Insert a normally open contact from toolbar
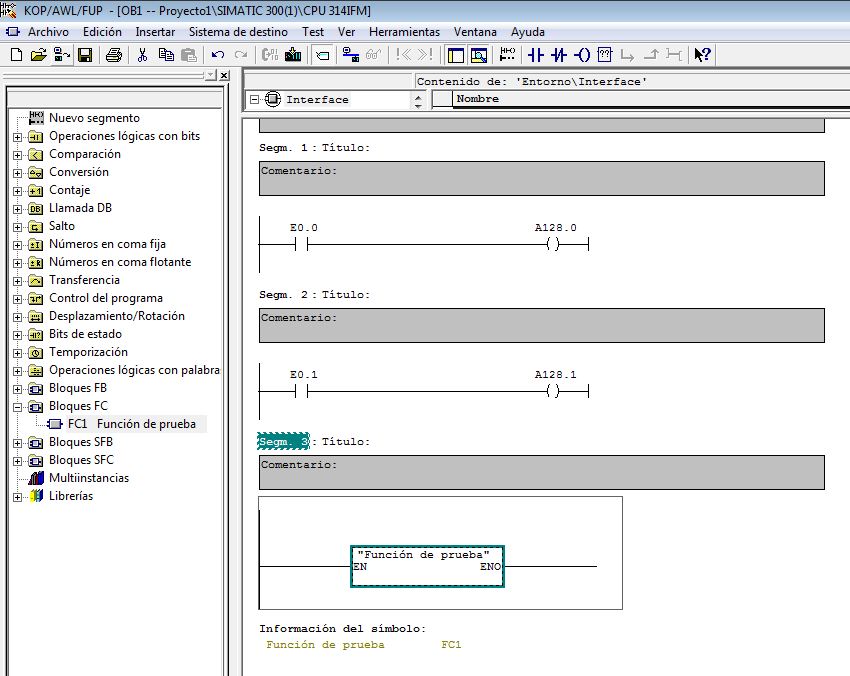The height and width of the screenshot is (676, 850). pyautogui.click(x=535, y=55)
